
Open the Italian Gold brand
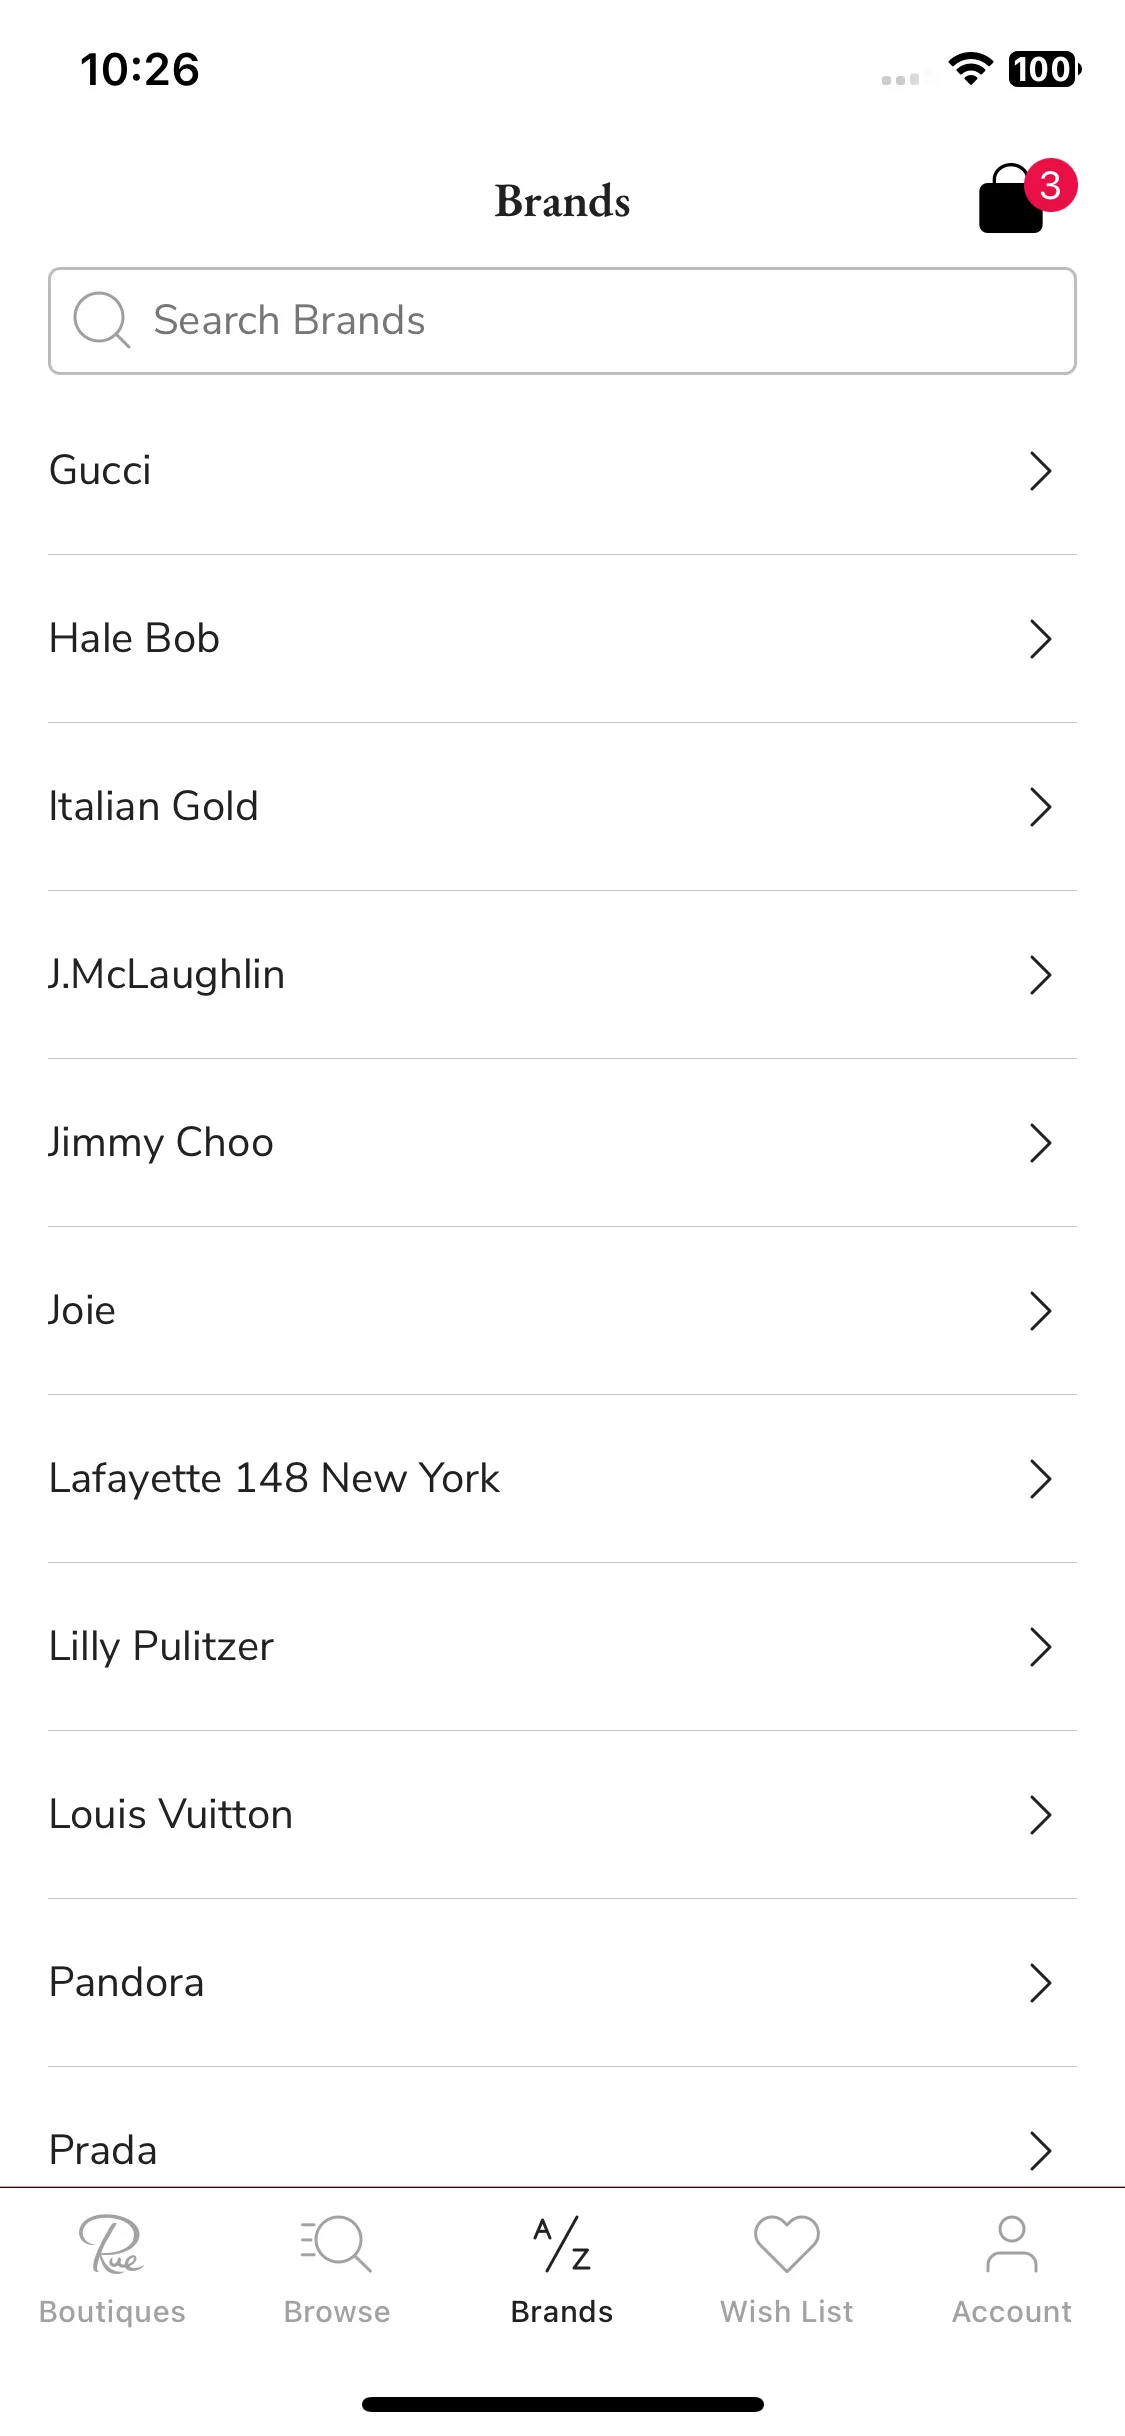click(562, 807)
